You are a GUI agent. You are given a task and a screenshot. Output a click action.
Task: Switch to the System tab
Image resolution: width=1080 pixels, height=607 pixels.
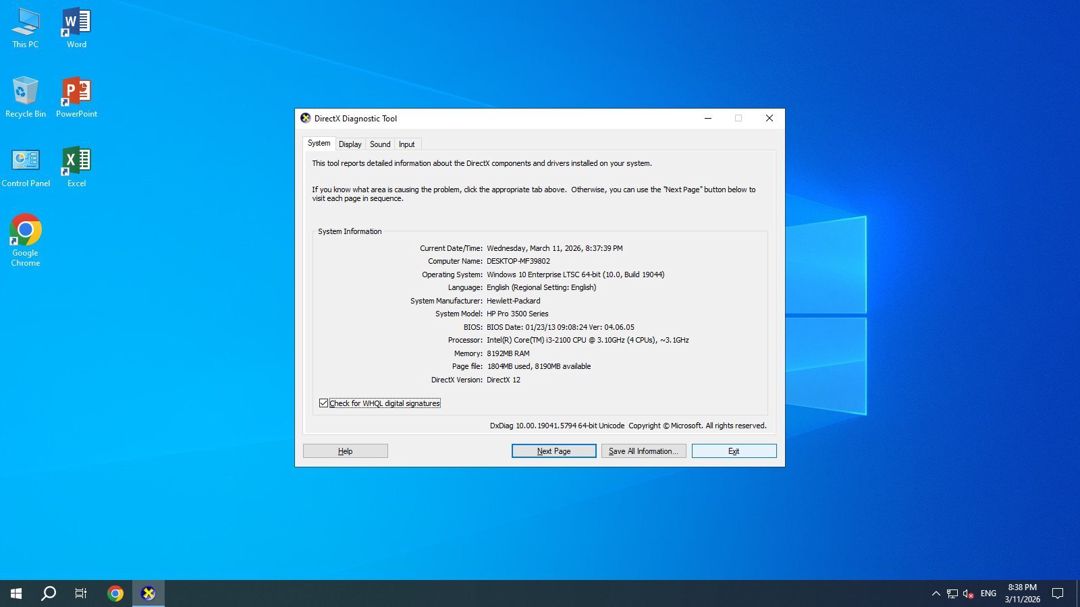click(x=318, y=143)
